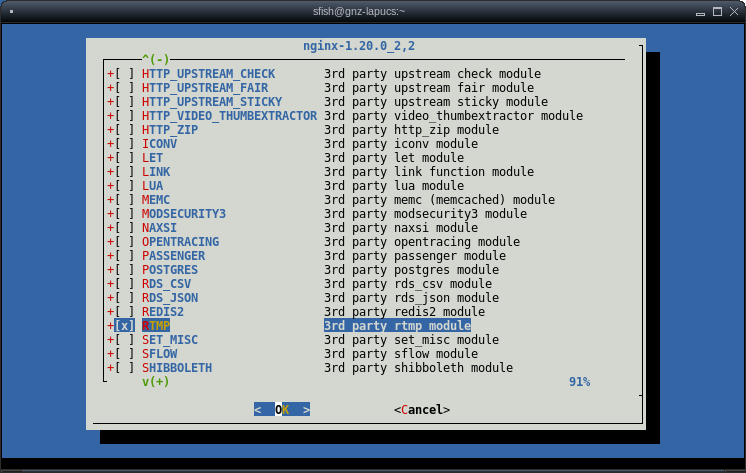
Task: Enable the POSTGRES checkbox
Action: 124,270
